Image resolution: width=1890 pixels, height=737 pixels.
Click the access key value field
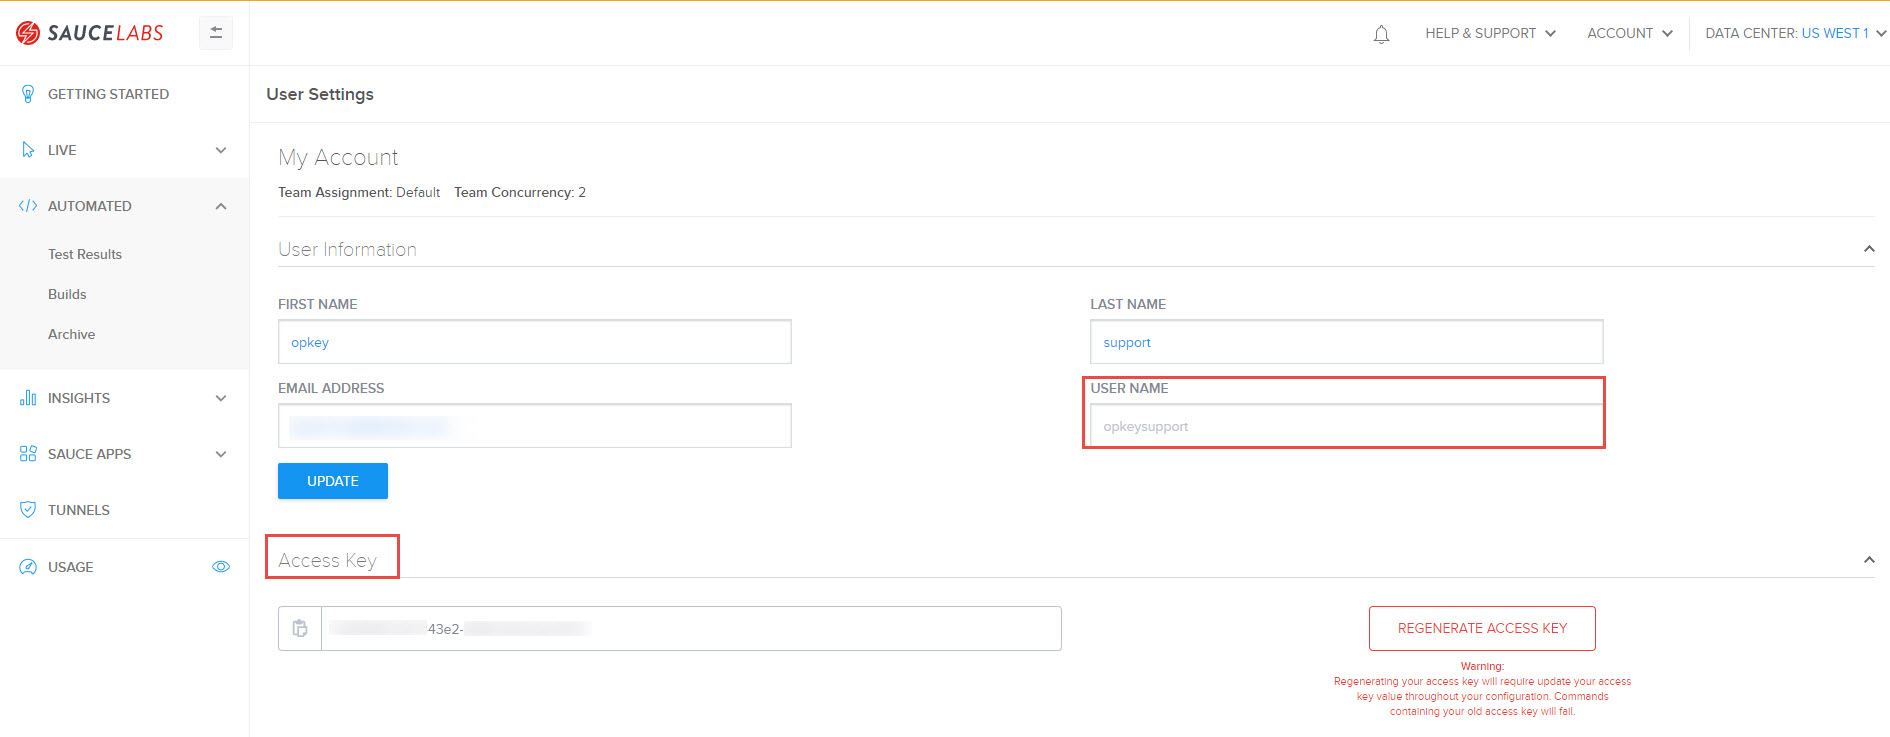tap(691, 628)
